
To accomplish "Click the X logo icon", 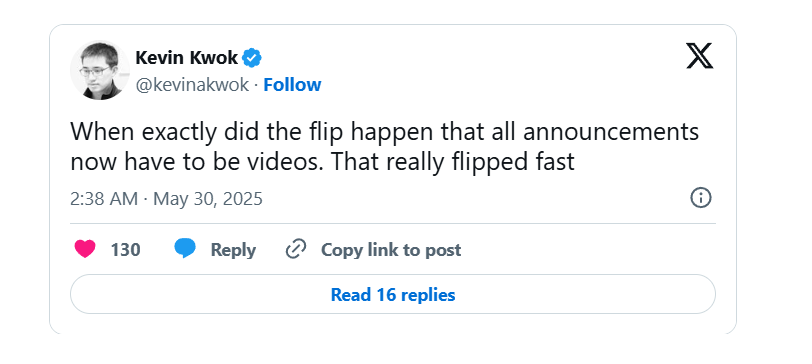I will (700, 56).
